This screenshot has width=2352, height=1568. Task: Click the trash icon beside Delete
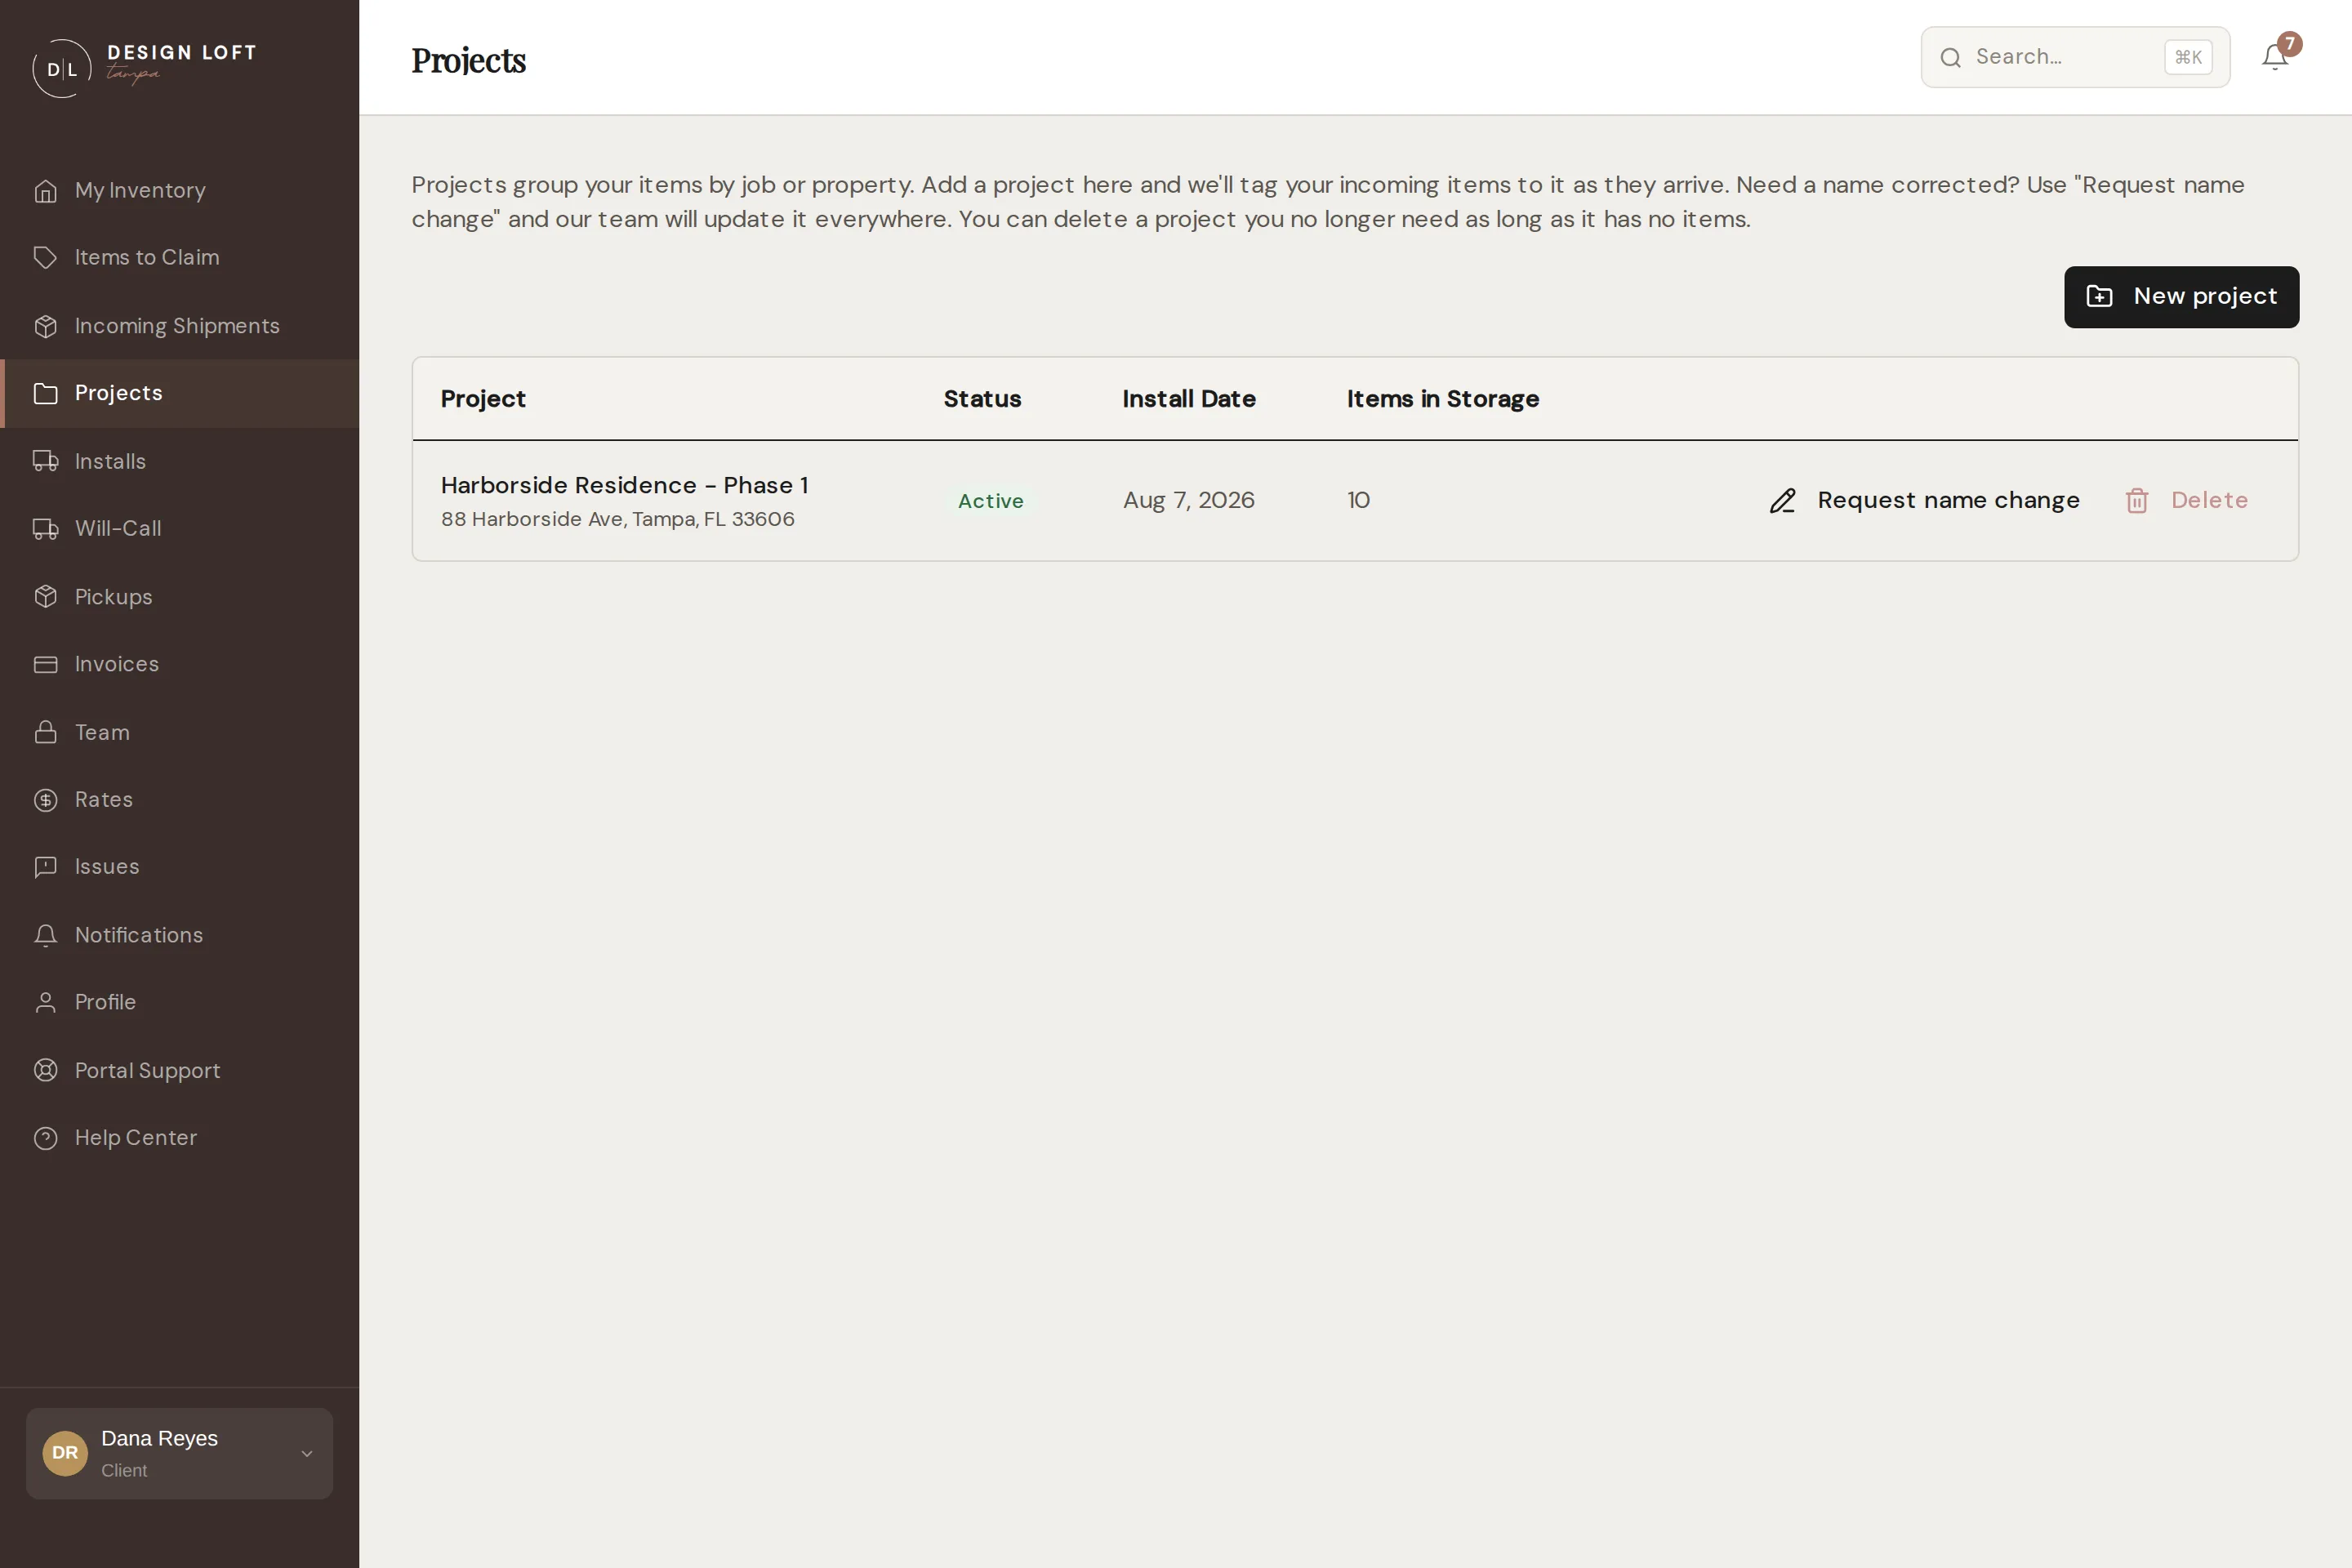[x=2137, y=501]
